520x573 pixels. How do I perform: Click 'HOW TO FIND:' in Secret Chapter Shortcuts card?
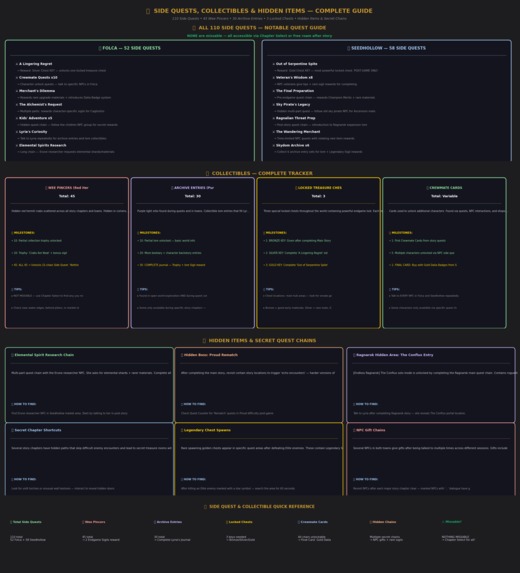[25, 479]
